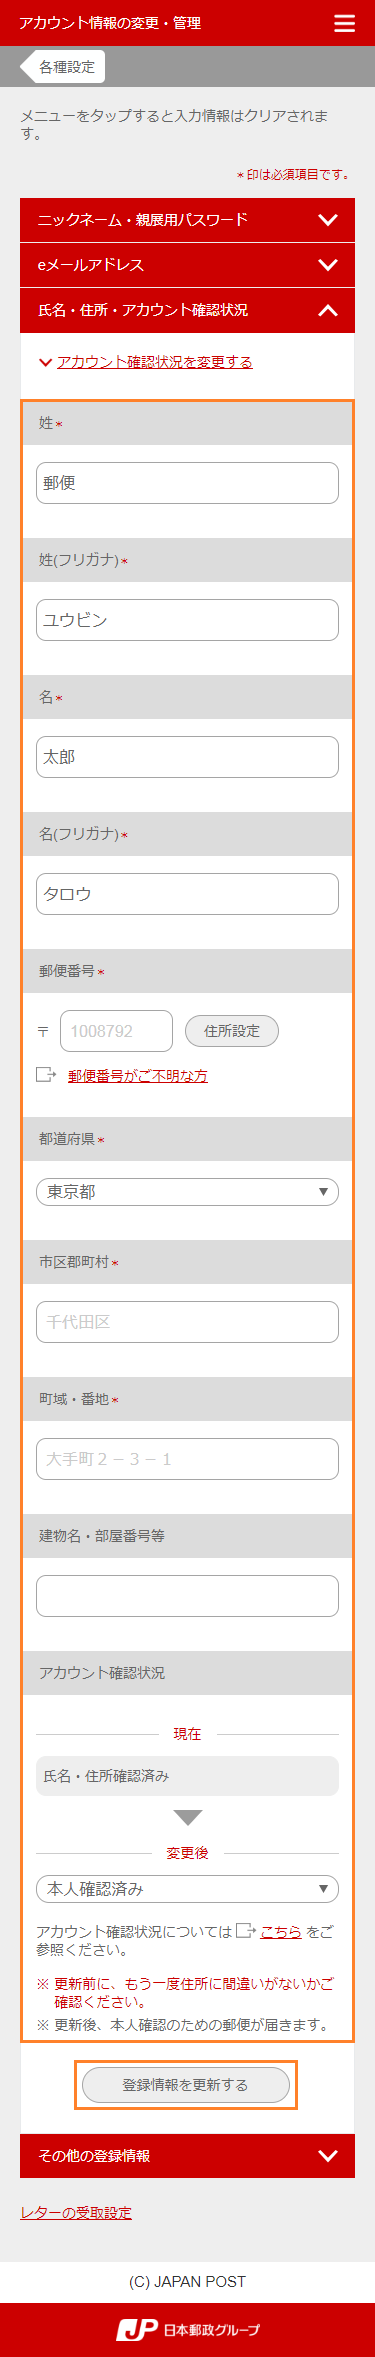Click the 住所設定 button
Viewport: 375px width, 2357px height.
coord(232,1031)
